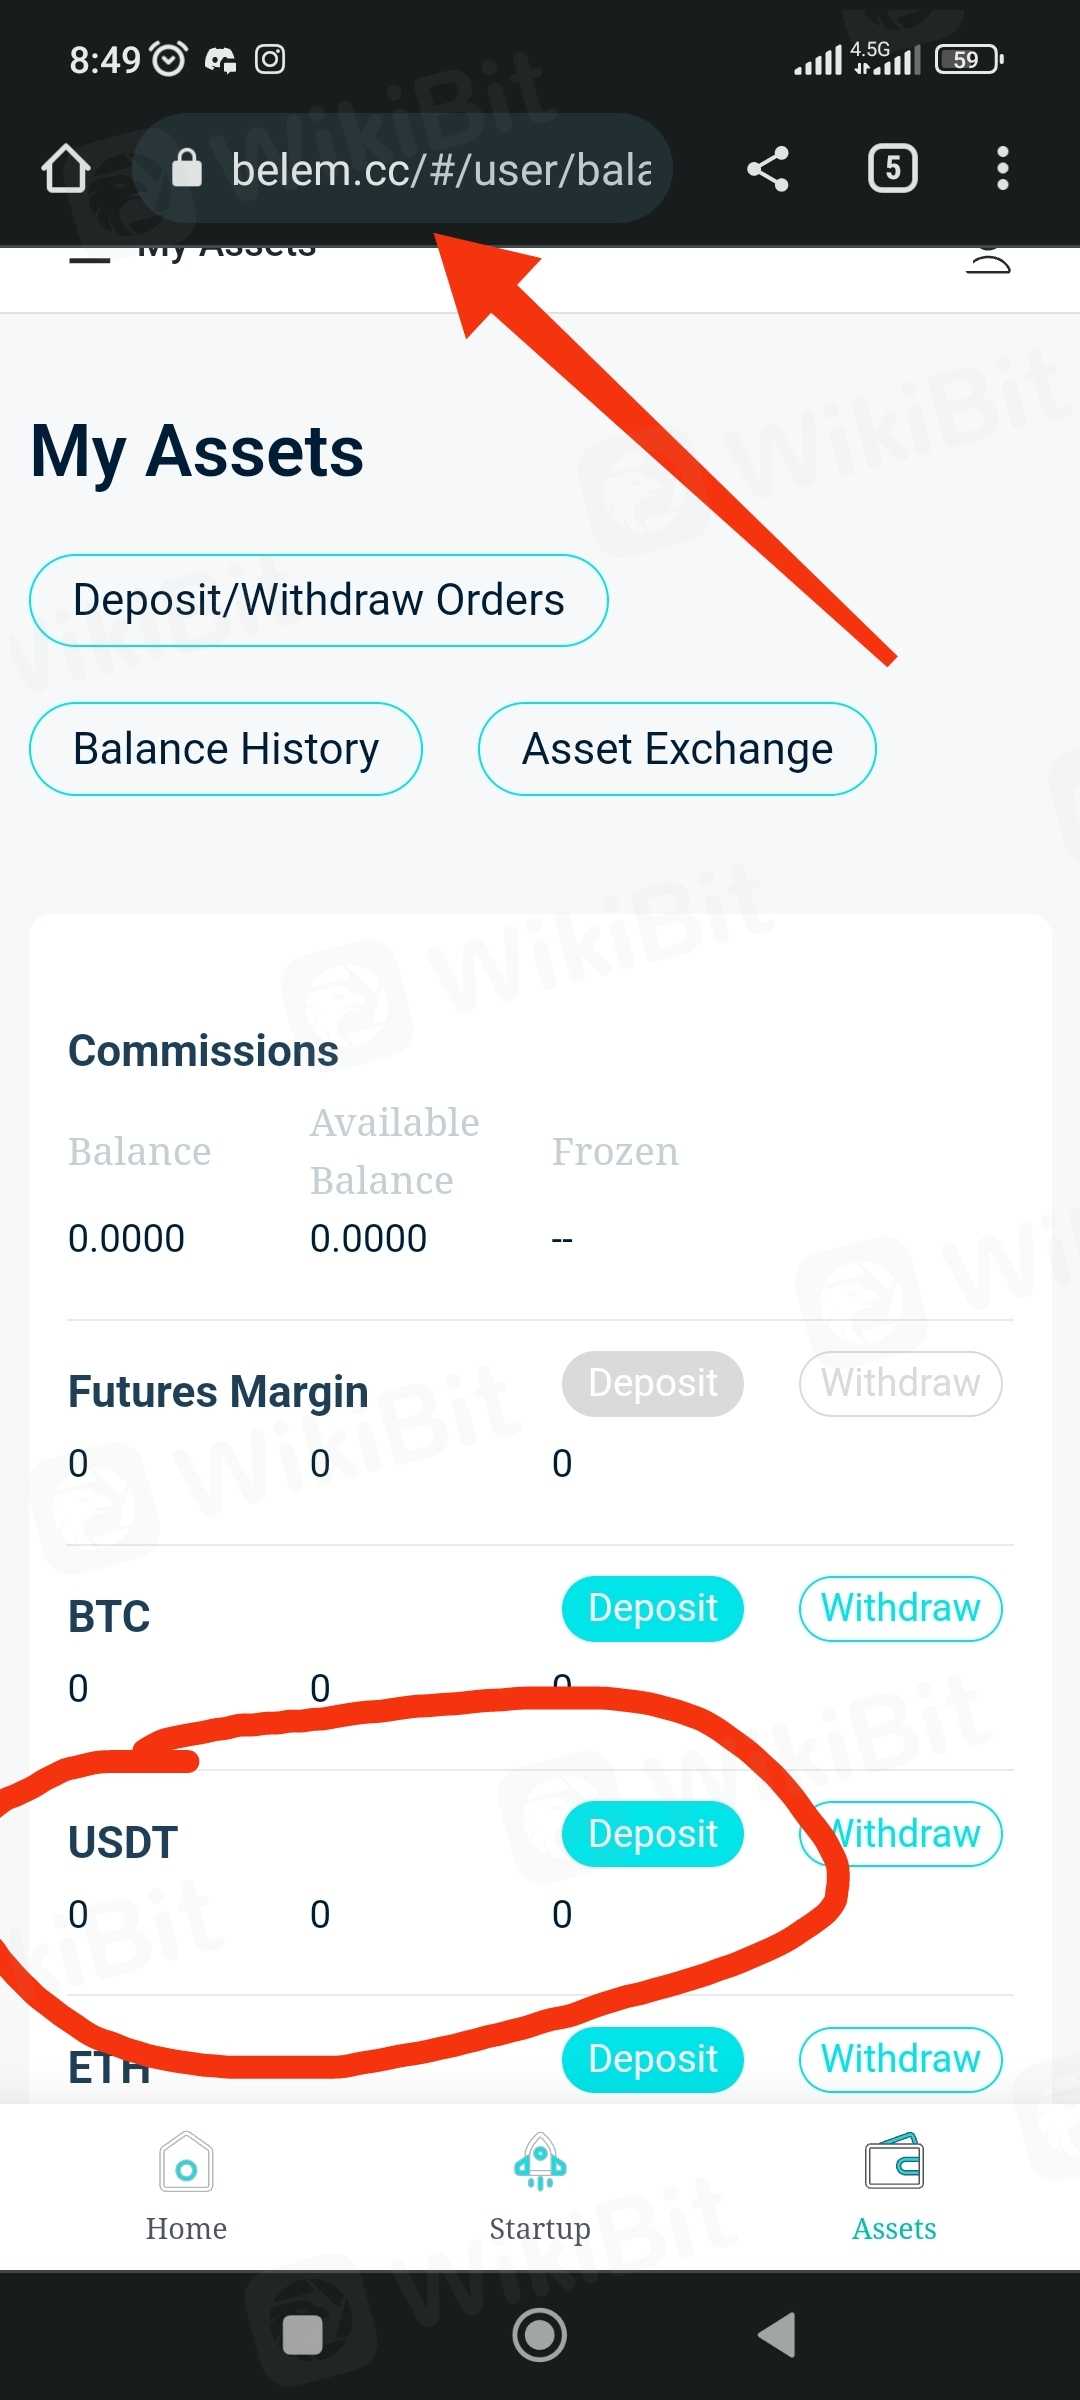Open the browser tab switcher showing 5
This screenshot has width=1080, height=2400.
pos(892,168)
